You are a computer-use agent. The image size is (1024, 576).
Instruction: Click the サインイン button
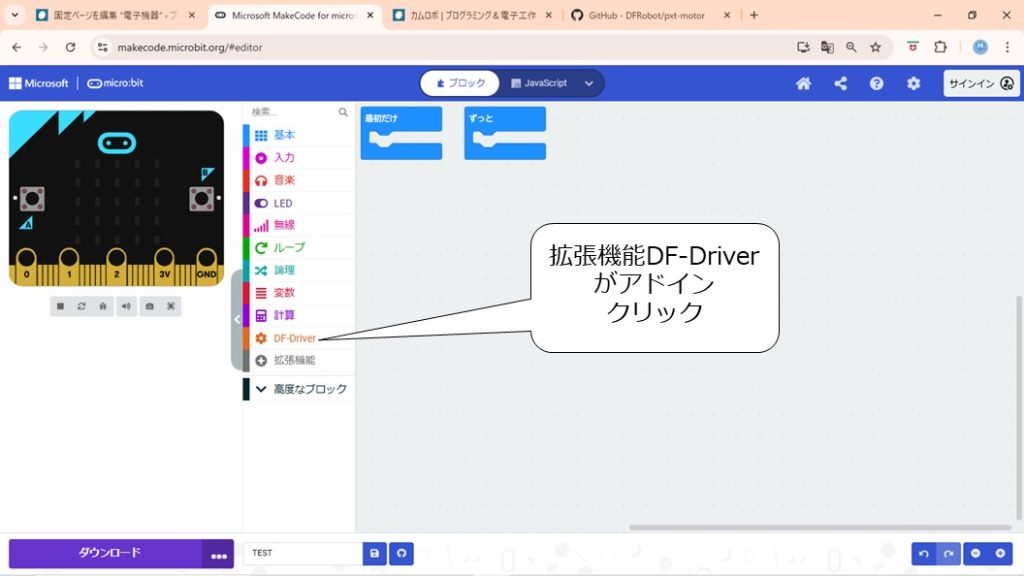[x=979, y=84]
